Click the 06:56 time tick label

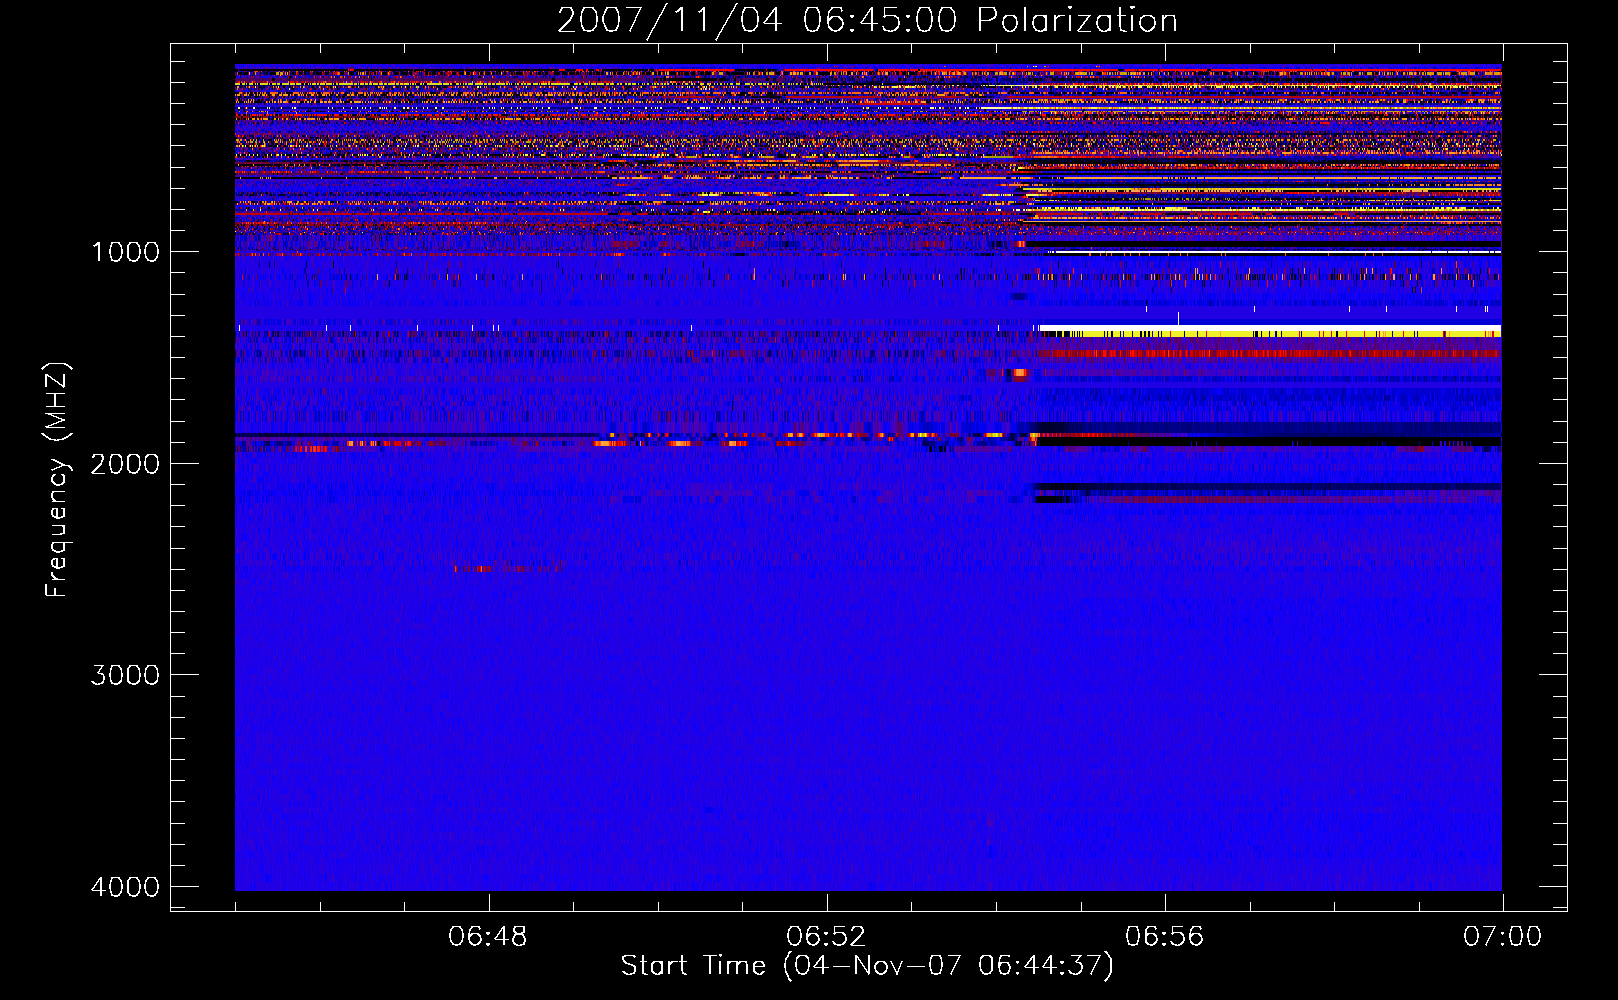[x=1164, y=937]
